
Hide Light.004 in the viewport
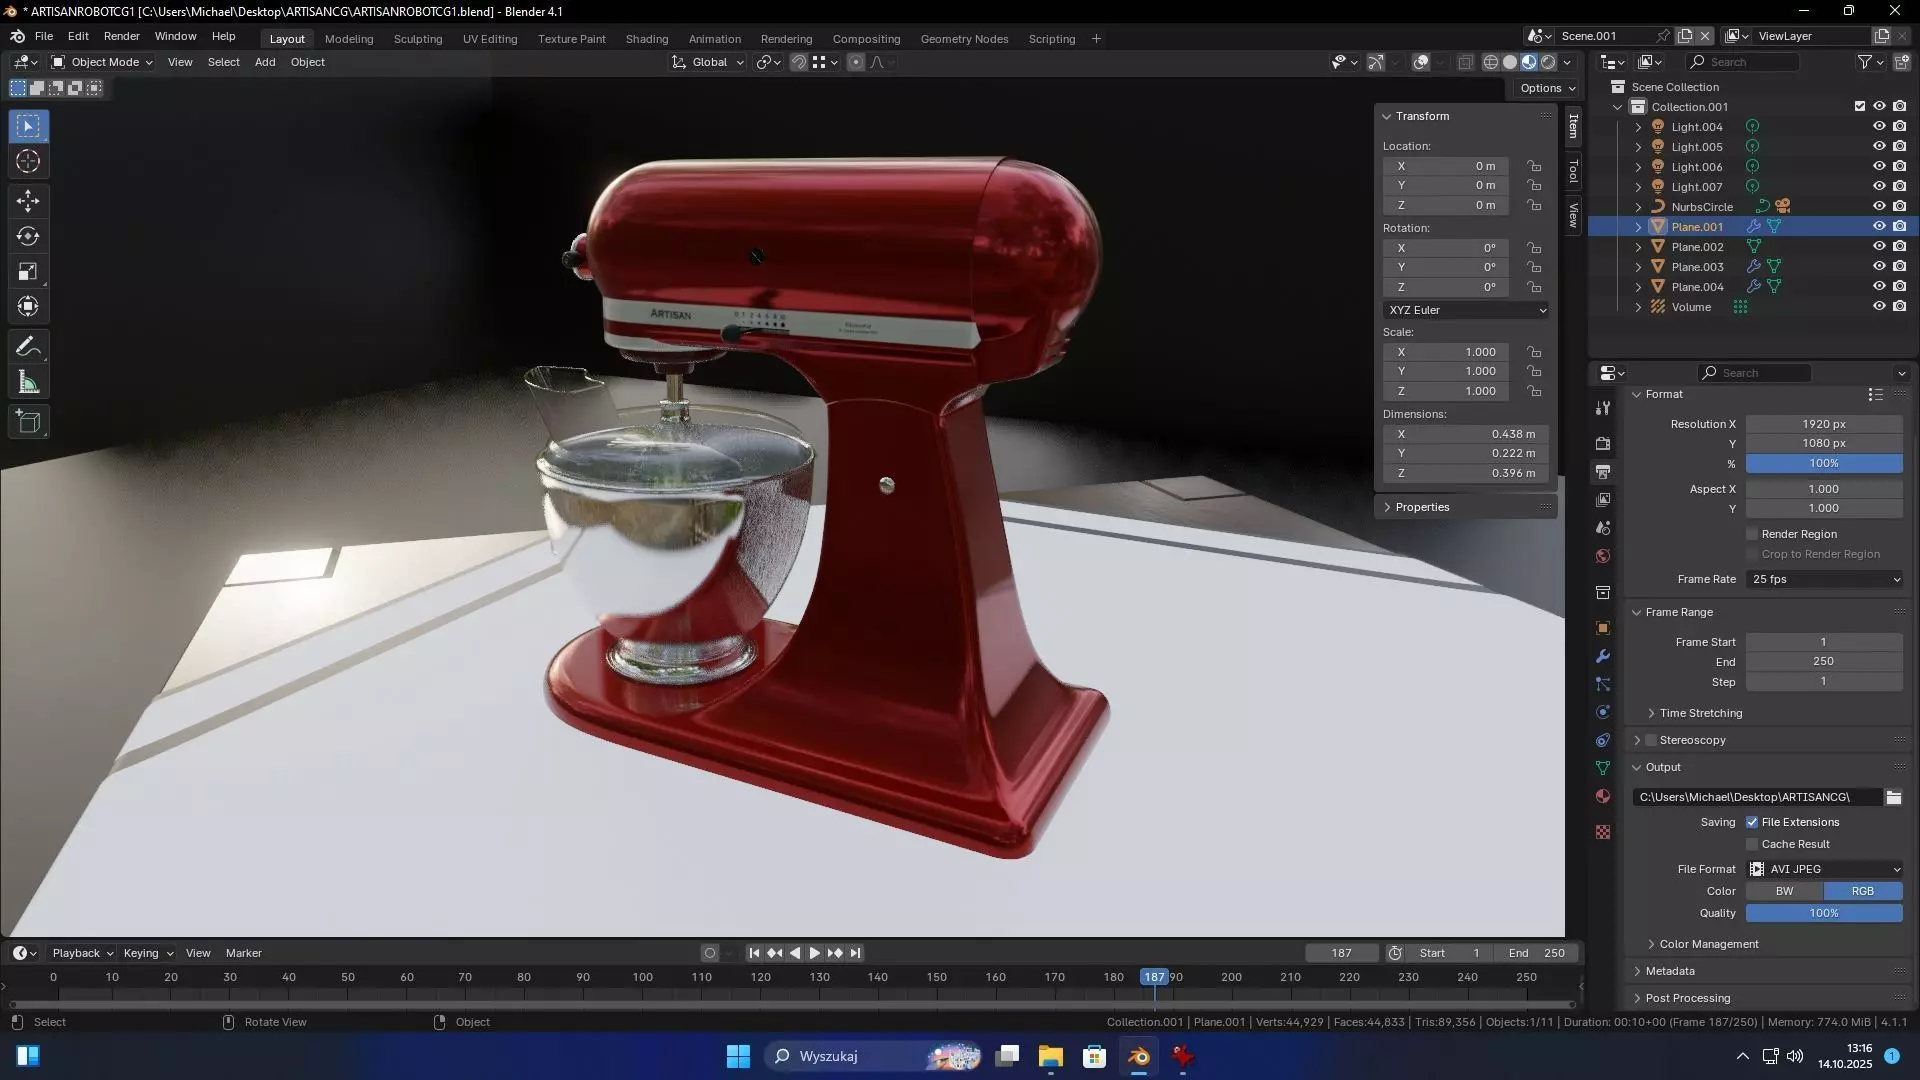click(x=1879, y=127)
